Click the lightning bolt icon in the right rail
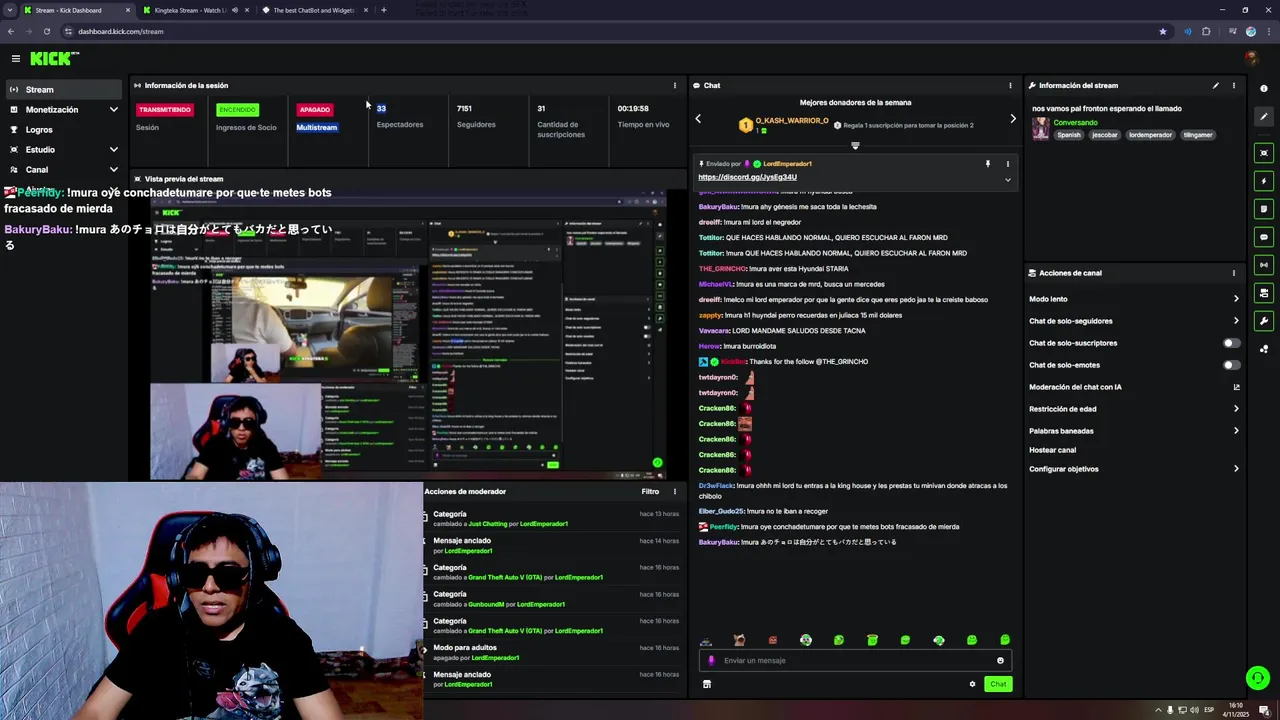Screen dimensions: 1280x720 coord(1264,181)
